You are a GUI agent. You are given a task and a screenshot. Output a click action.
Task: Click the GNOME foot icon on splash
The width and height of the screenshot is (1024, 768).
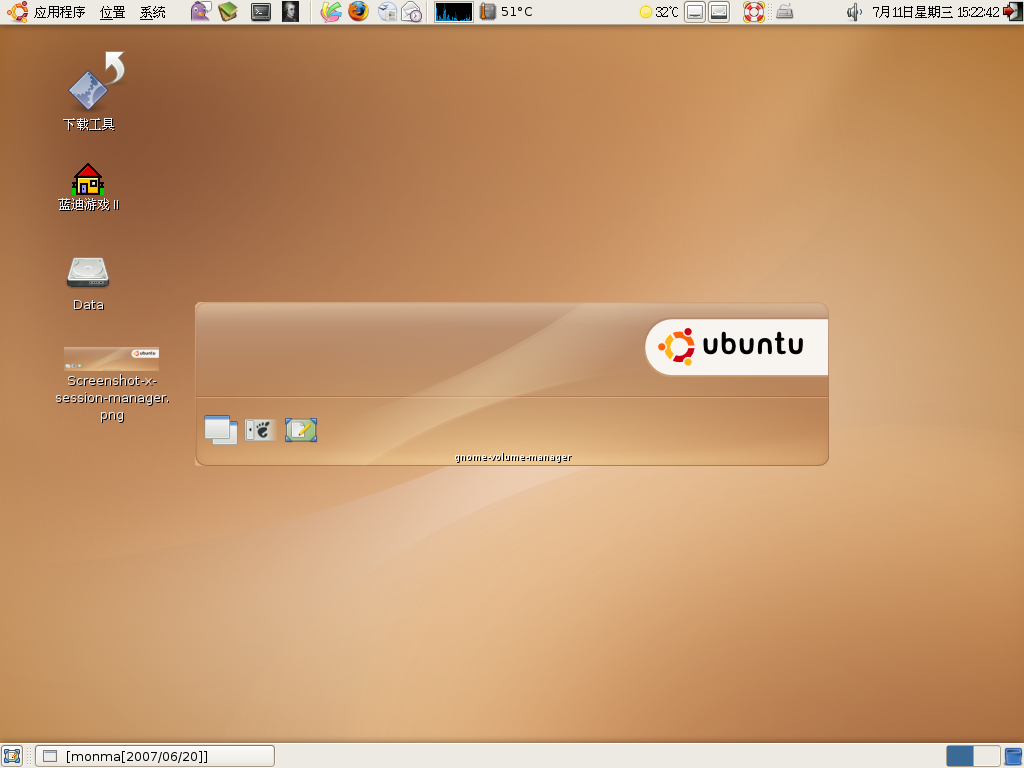click(x=261, y=430)
